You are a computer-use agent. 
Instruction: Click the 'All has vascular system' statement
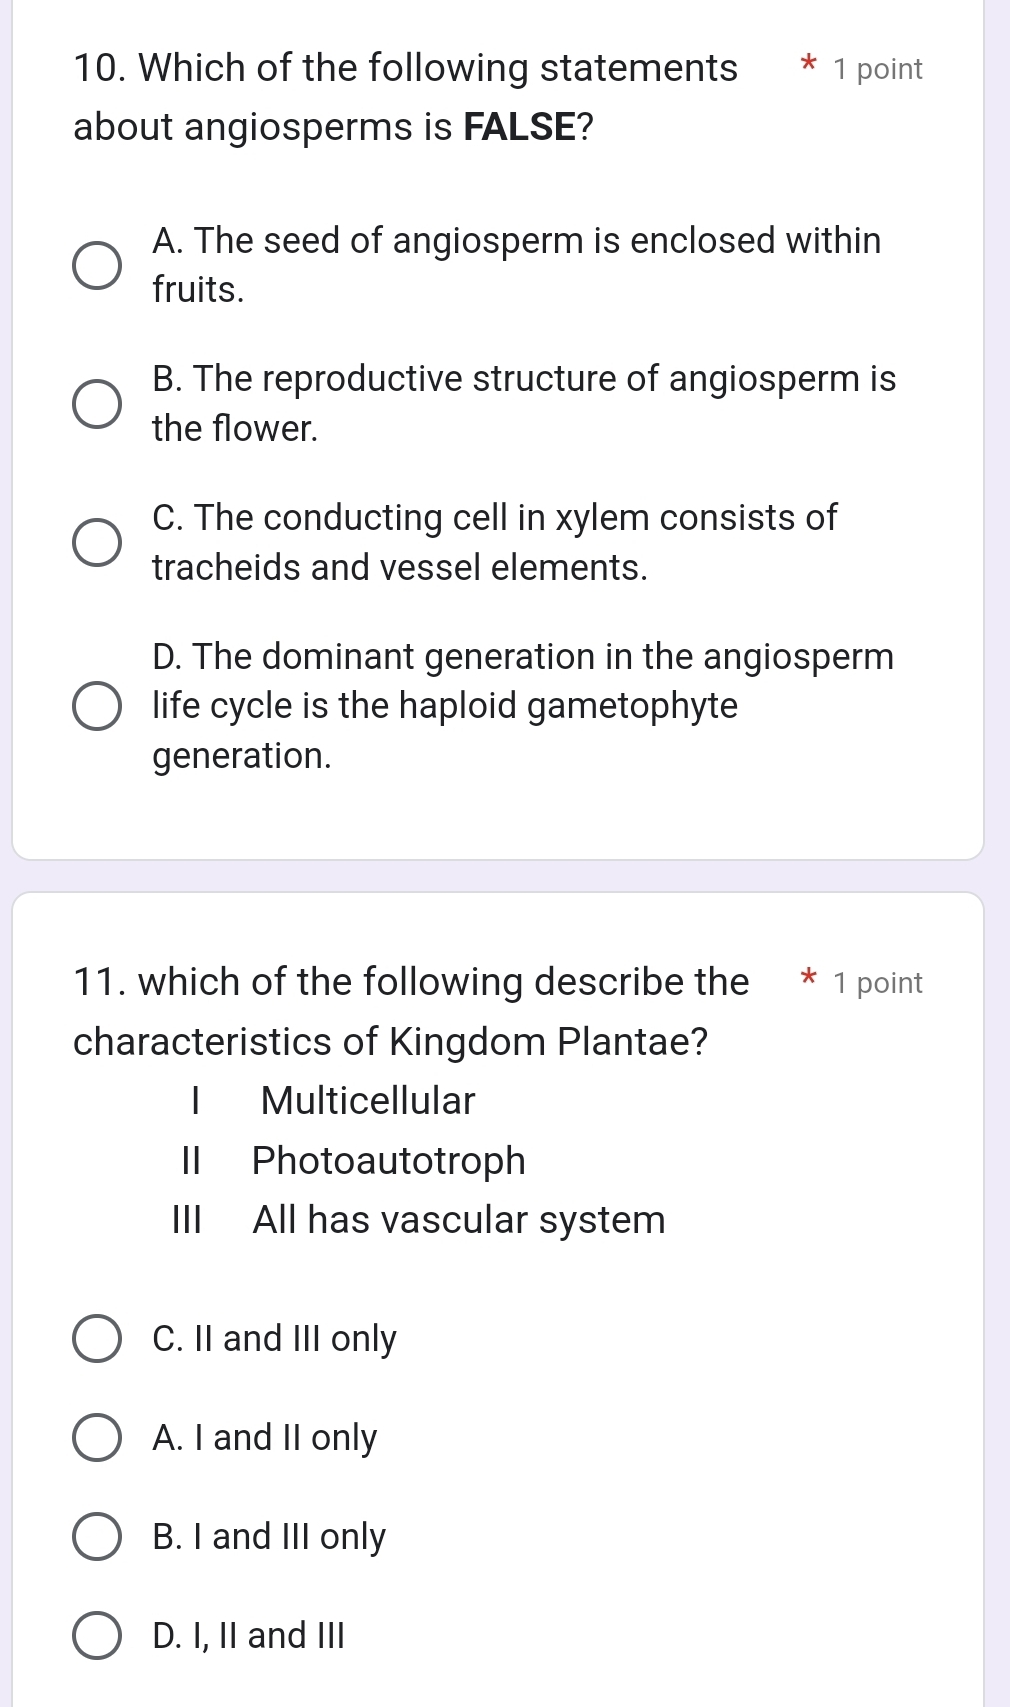click(458, 1220)
